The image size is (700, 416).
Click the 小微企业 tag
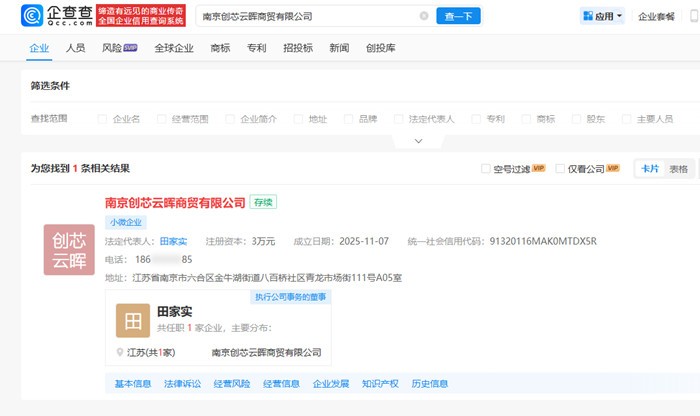(126, 222)
